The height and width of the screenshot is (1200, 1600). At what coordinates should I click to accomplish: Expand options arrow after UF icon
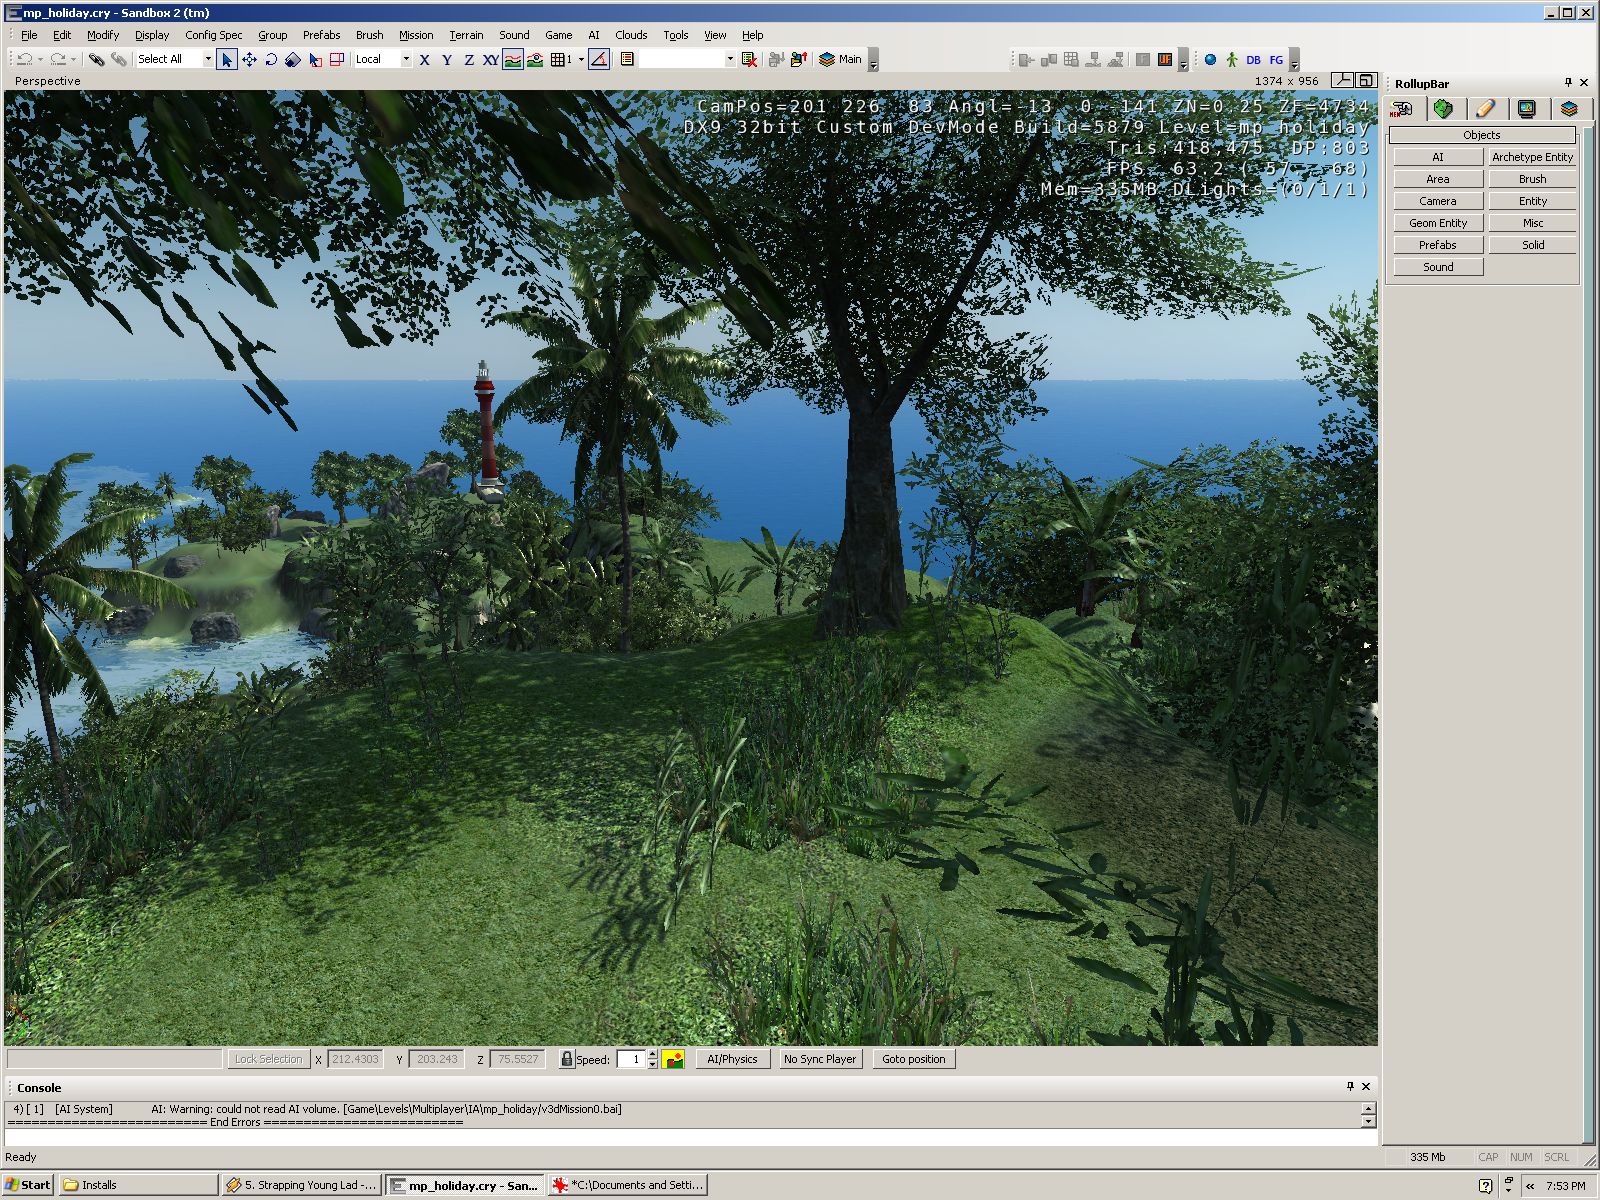point(1183,61)
